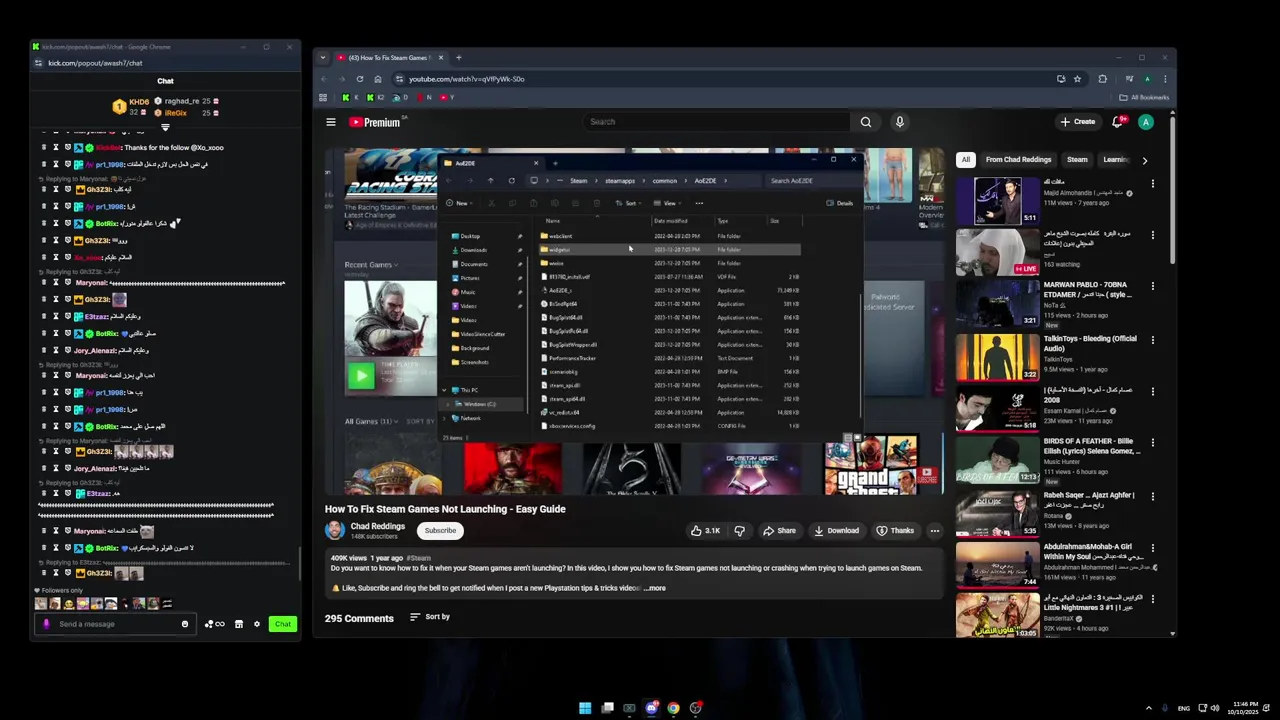Open YouTube notifications bell
Viewport: 1280px width, 720px height.
[x=1118, y=122]
